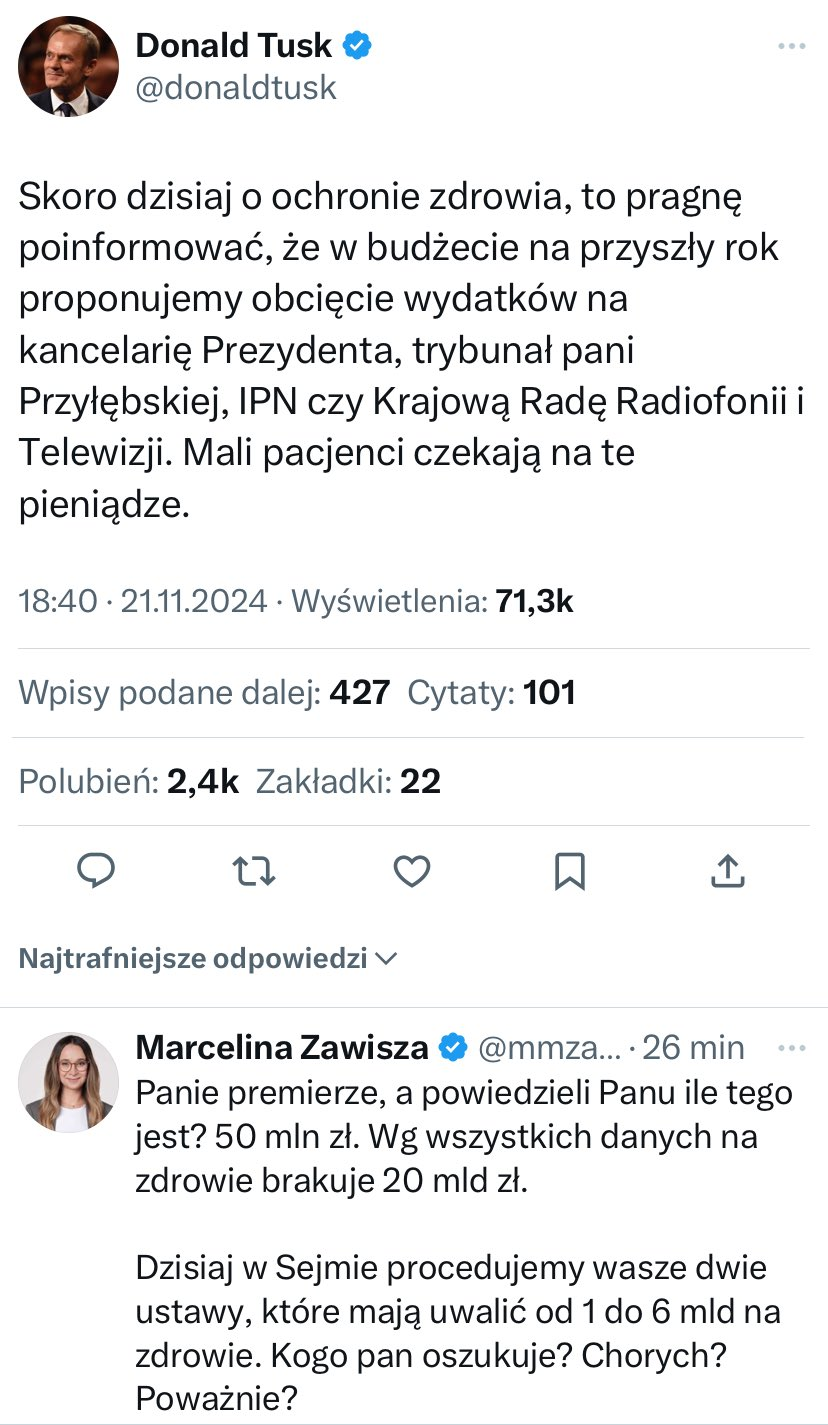
Task: Tap the repost arrows icon
Action: (254, 872)
